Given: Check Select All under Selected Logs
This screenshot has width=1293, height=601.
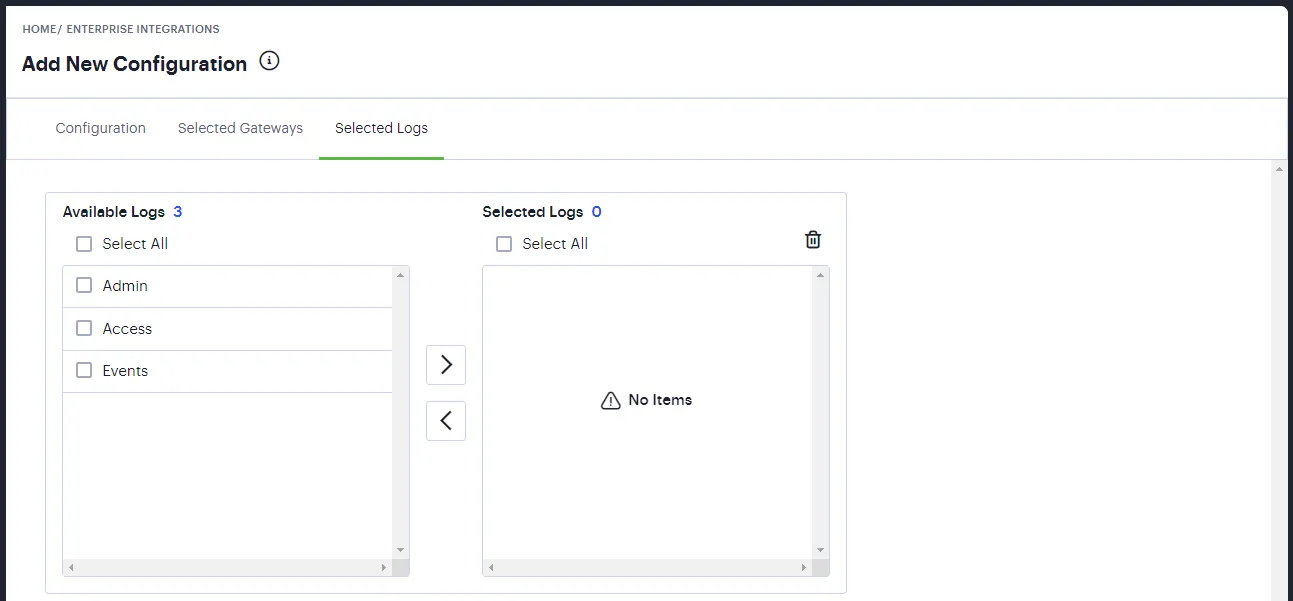Looking at the screenshot, I should point(504,244).
